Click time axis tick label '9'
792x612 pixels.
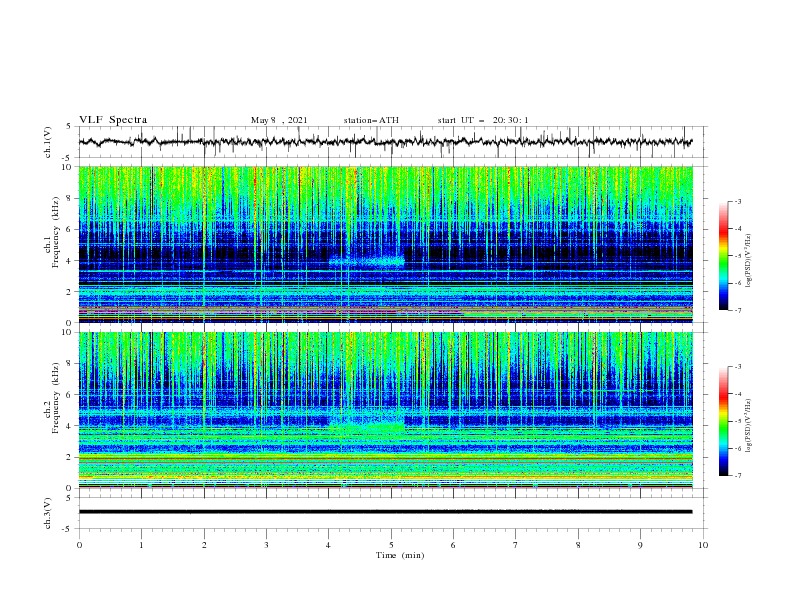coord(640,545)
